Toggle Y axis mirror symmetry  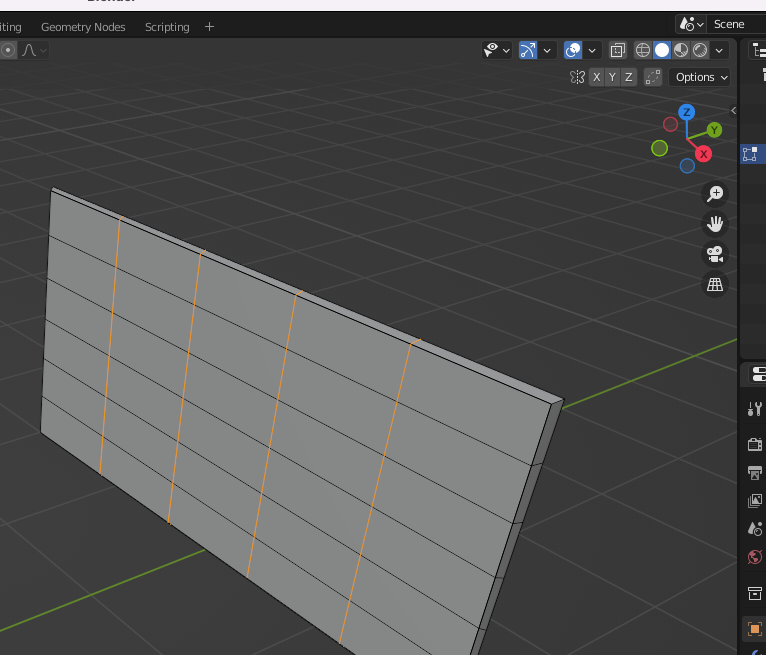click(x=612, y=77)
